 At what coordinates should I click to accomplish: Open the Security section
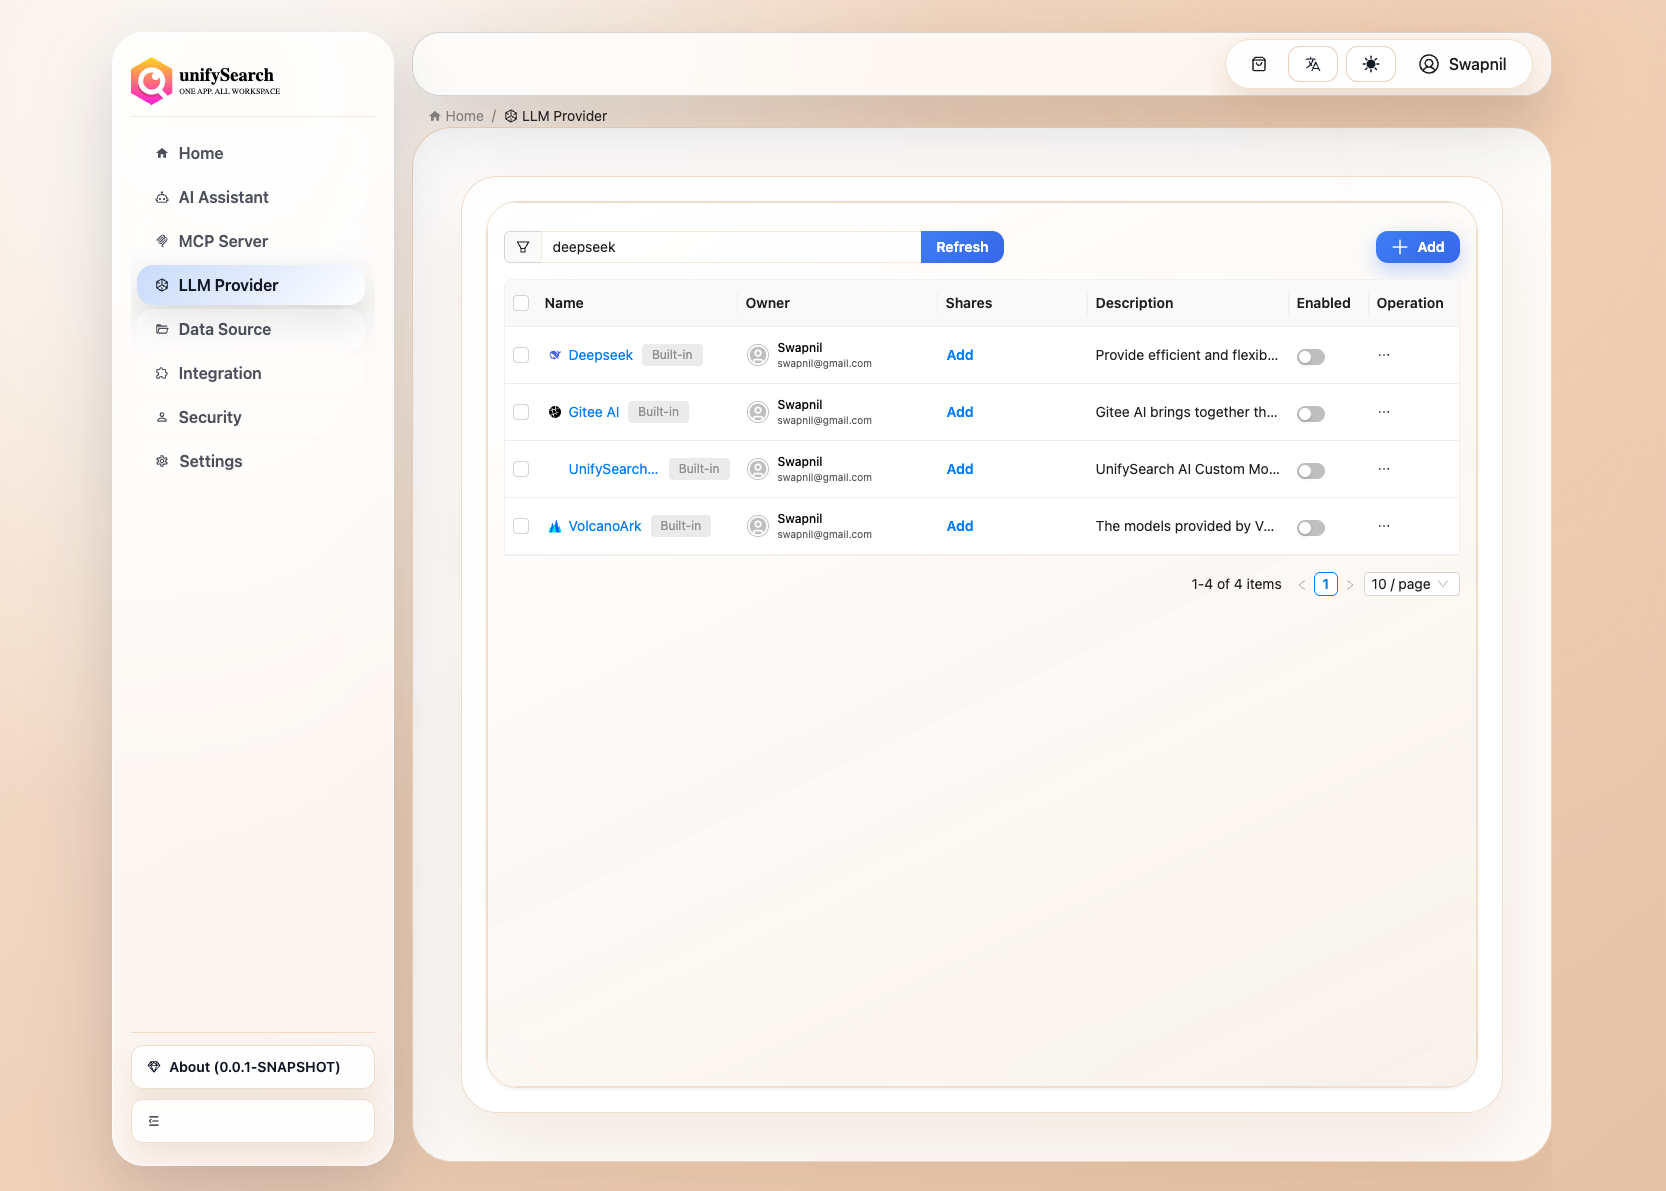pos(209,417)
